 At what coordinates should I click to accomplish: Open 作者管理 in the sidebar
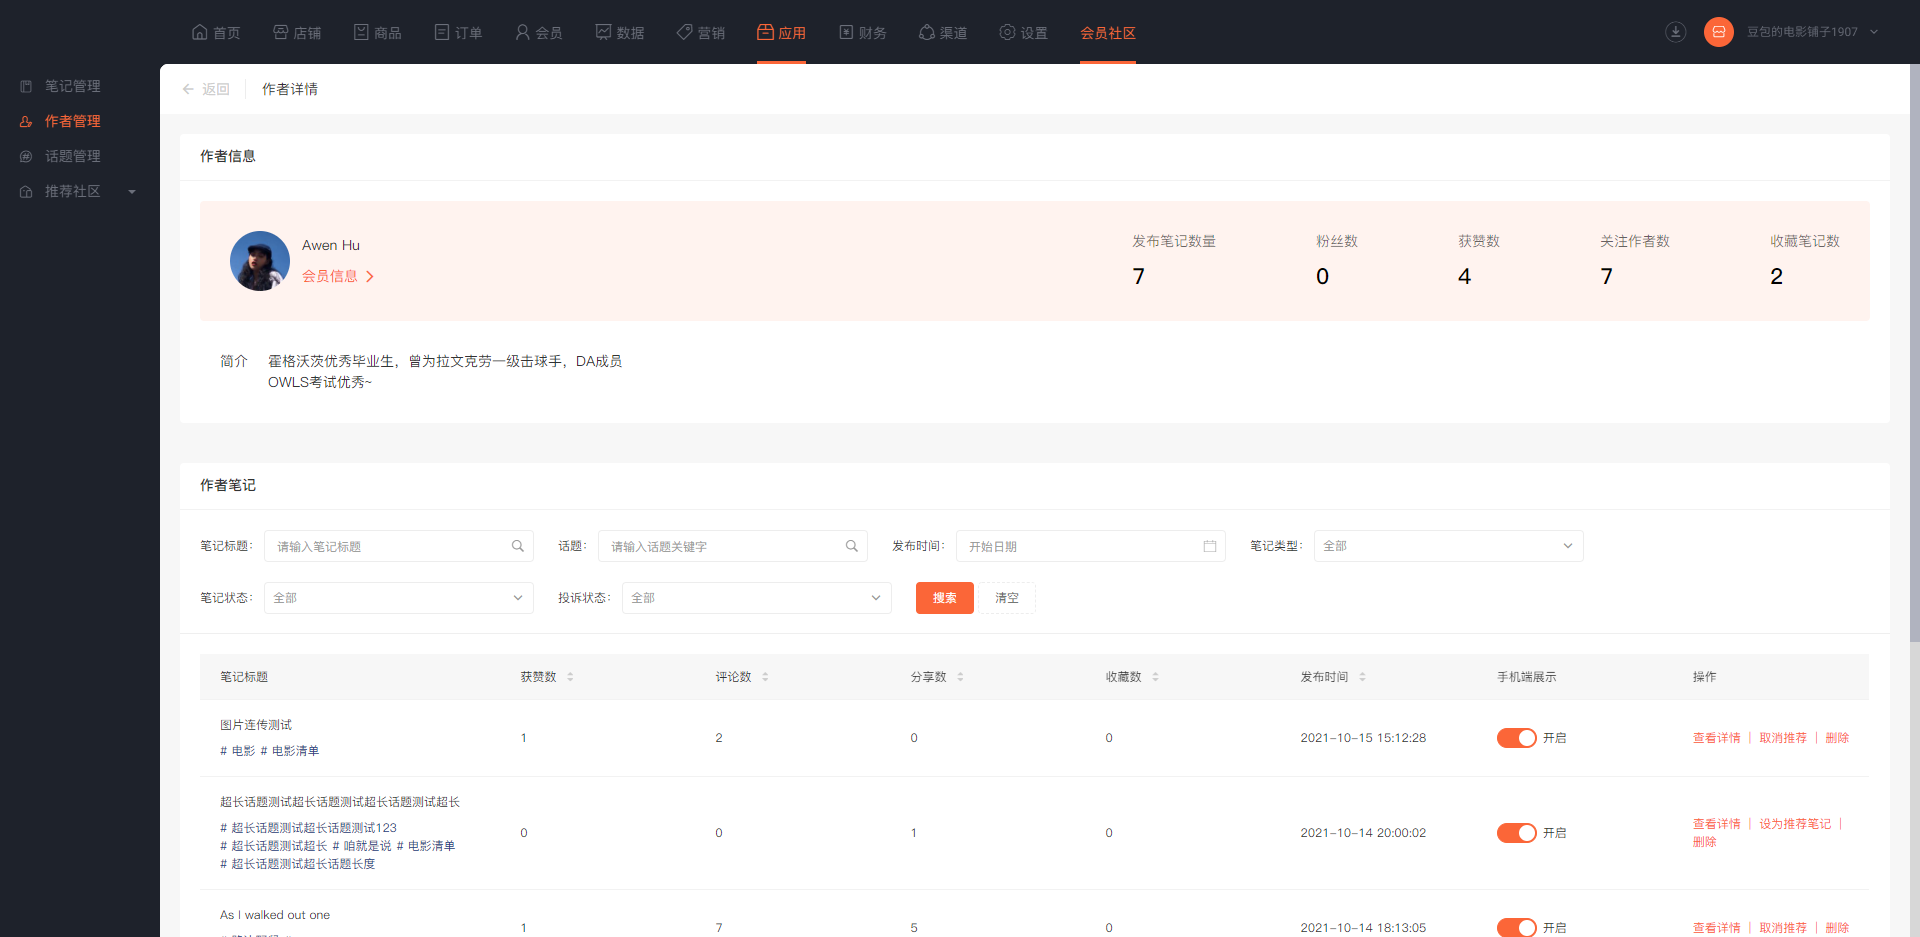(73, 121)
